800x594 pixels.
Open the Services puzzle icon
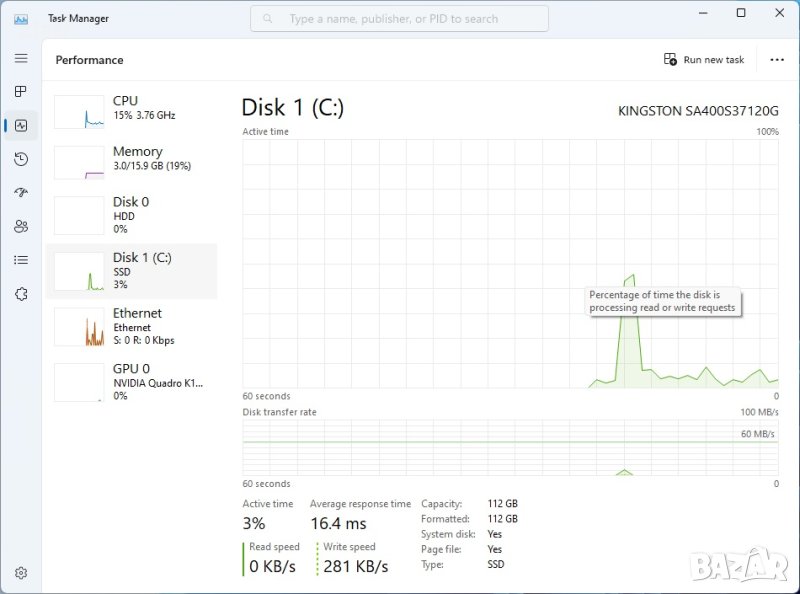tap(21, 294)
